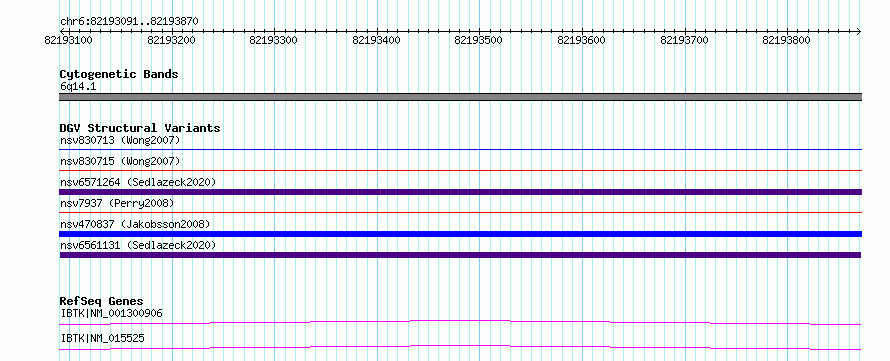Click the magenta line for IBTK|NM_001300906
The image size is (890, 361).
pyautogui.click(x=460, y=322)
